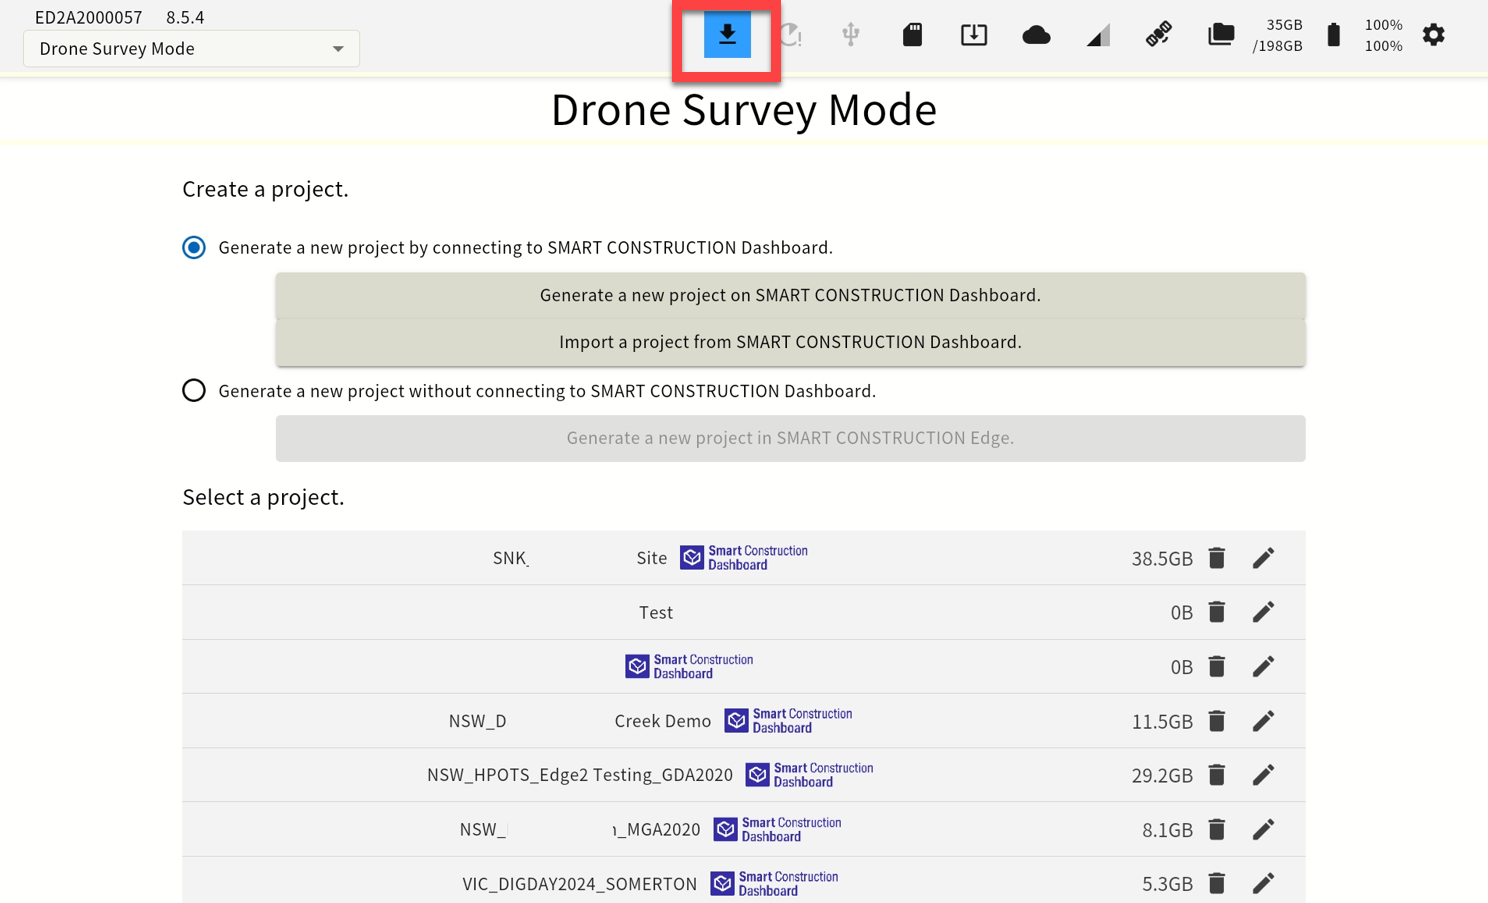Image resolution: width=1488 pixels, height=903 pixels.
Task: Select the Creek Demo project row
Action: 743,721
